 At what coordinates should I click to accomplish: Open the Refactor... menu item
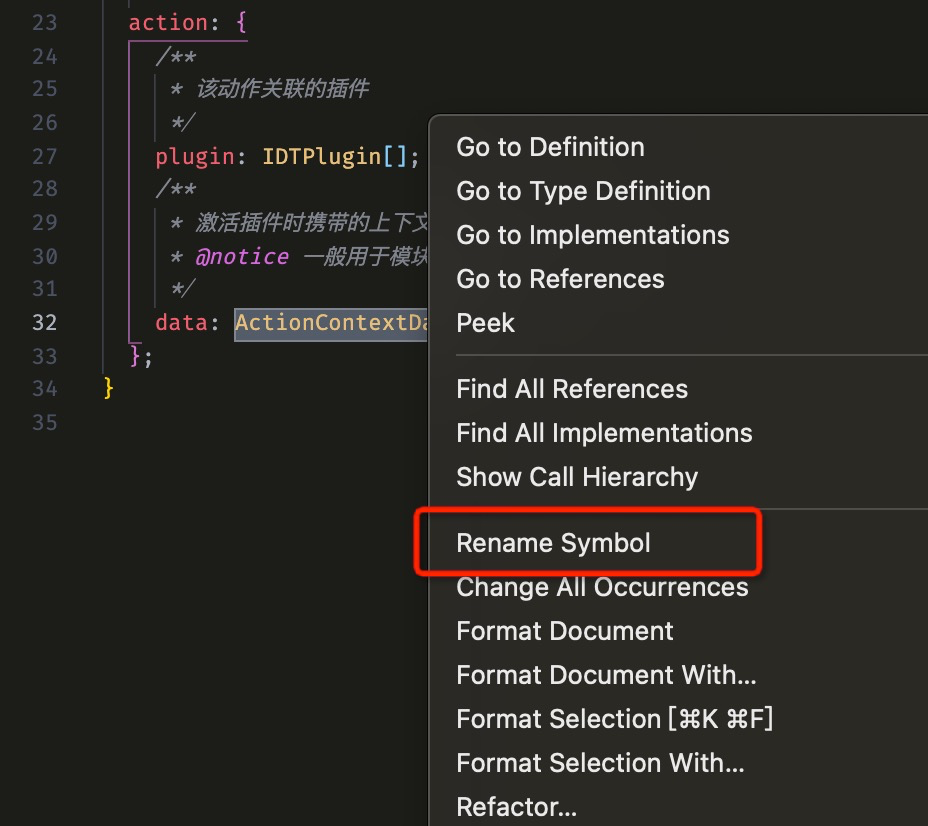pyautogui.click(x=516, y=806)
